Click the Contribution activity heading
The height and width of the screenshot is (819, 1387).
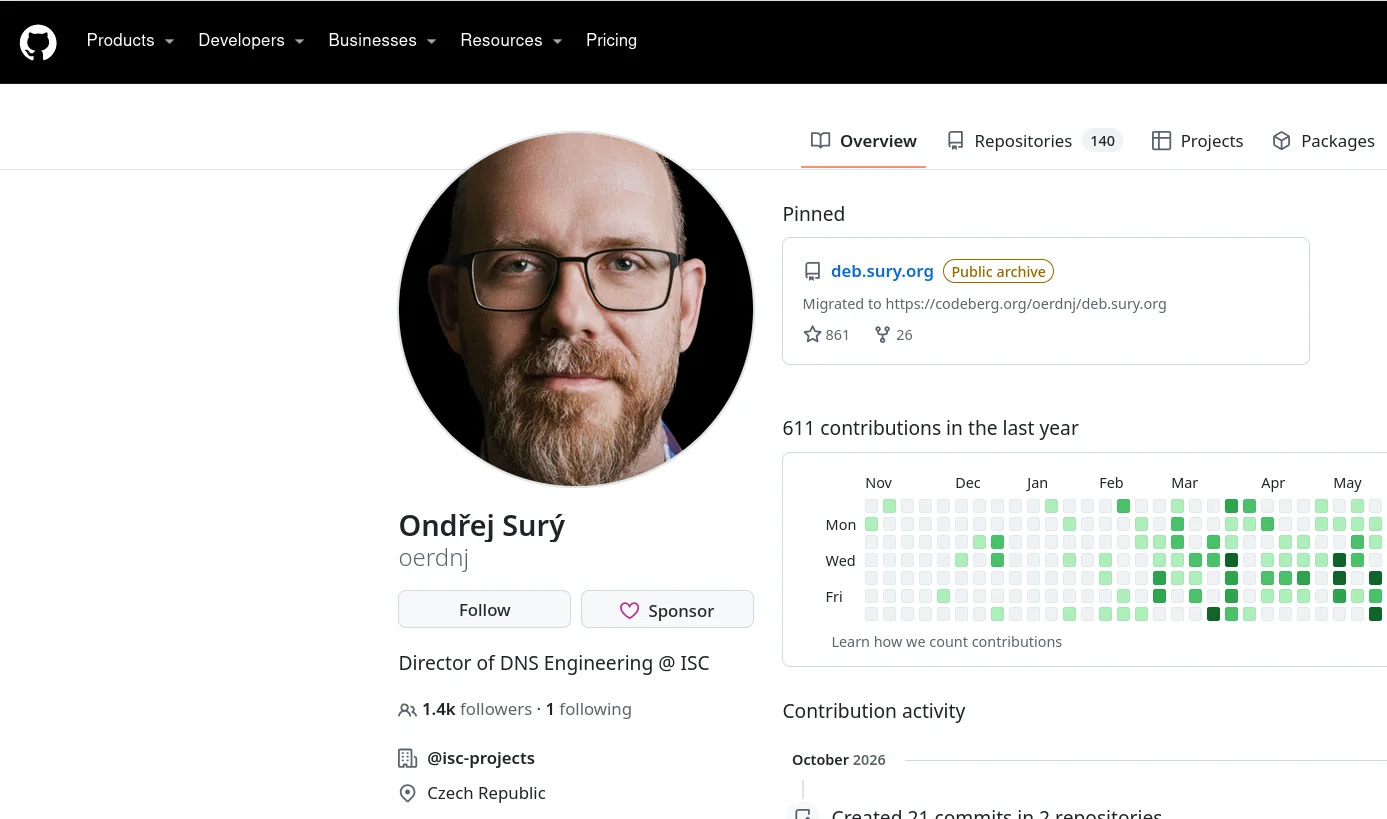click(873, 711)
